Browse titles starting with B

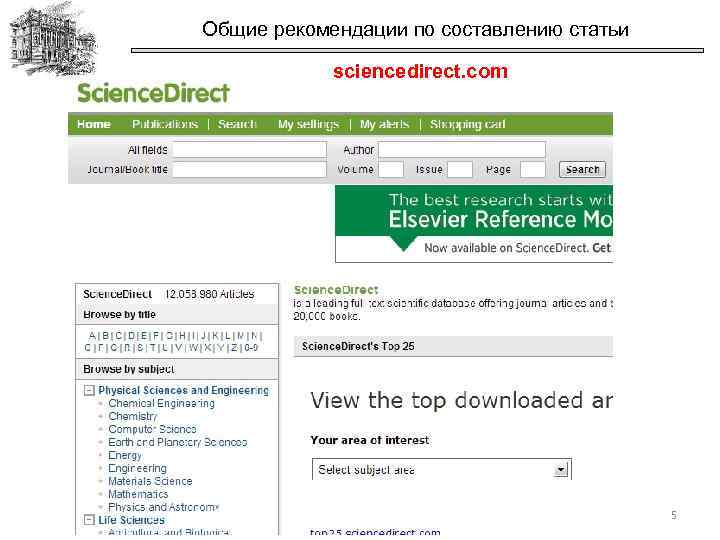point(106,336)
